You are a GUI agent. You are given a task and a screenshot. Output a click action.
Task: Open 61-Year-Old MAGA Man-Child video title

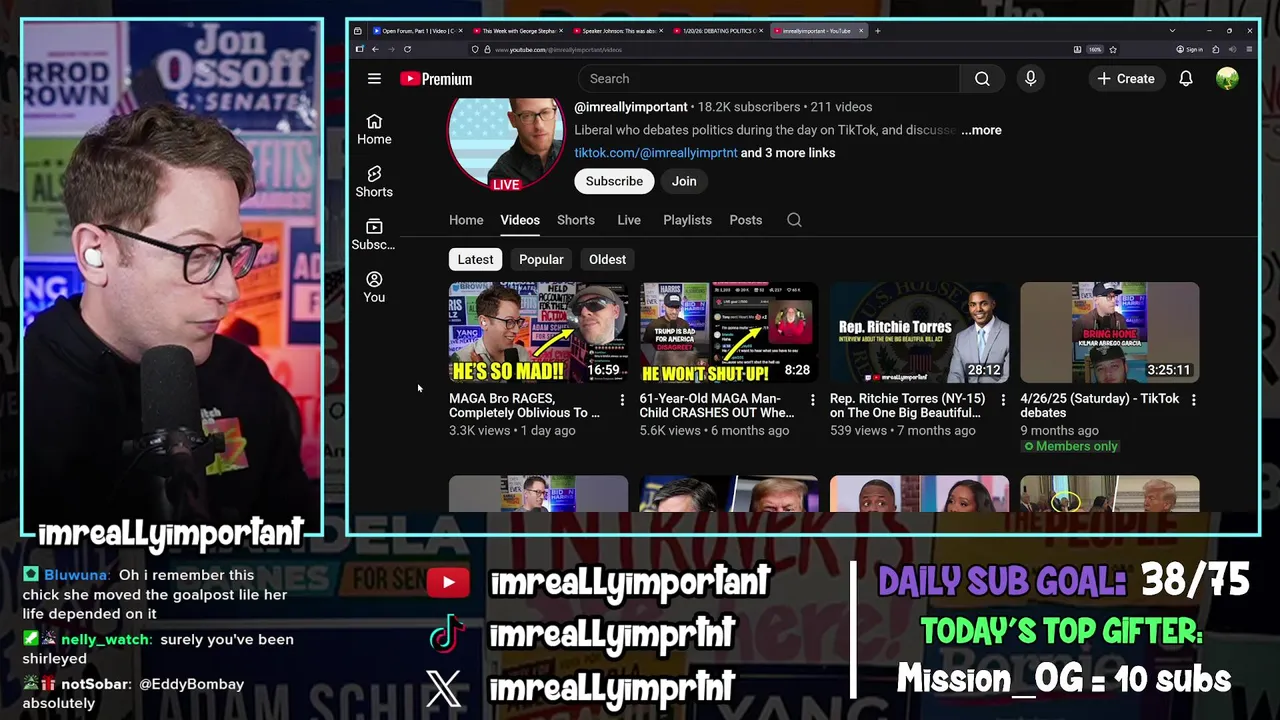(x=717, y=406)
